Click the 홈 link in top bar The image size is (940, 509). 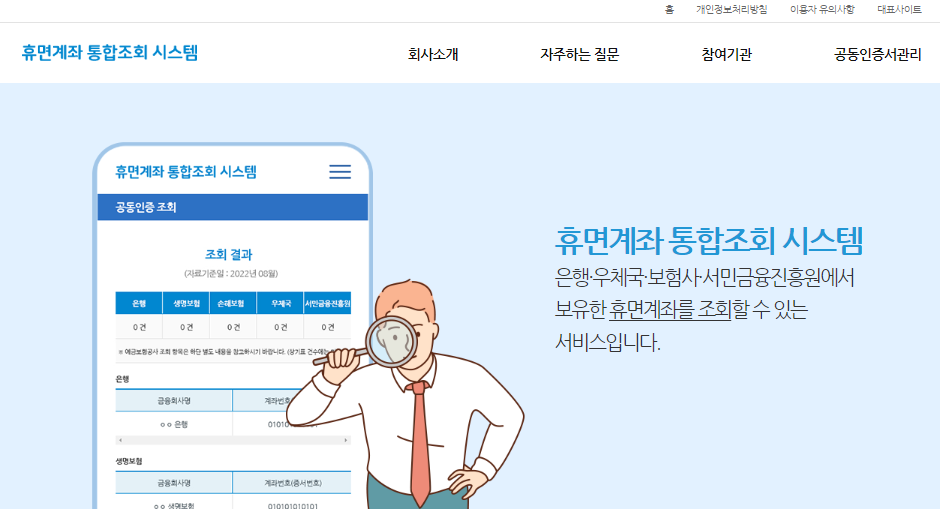[x=669, y=10]
